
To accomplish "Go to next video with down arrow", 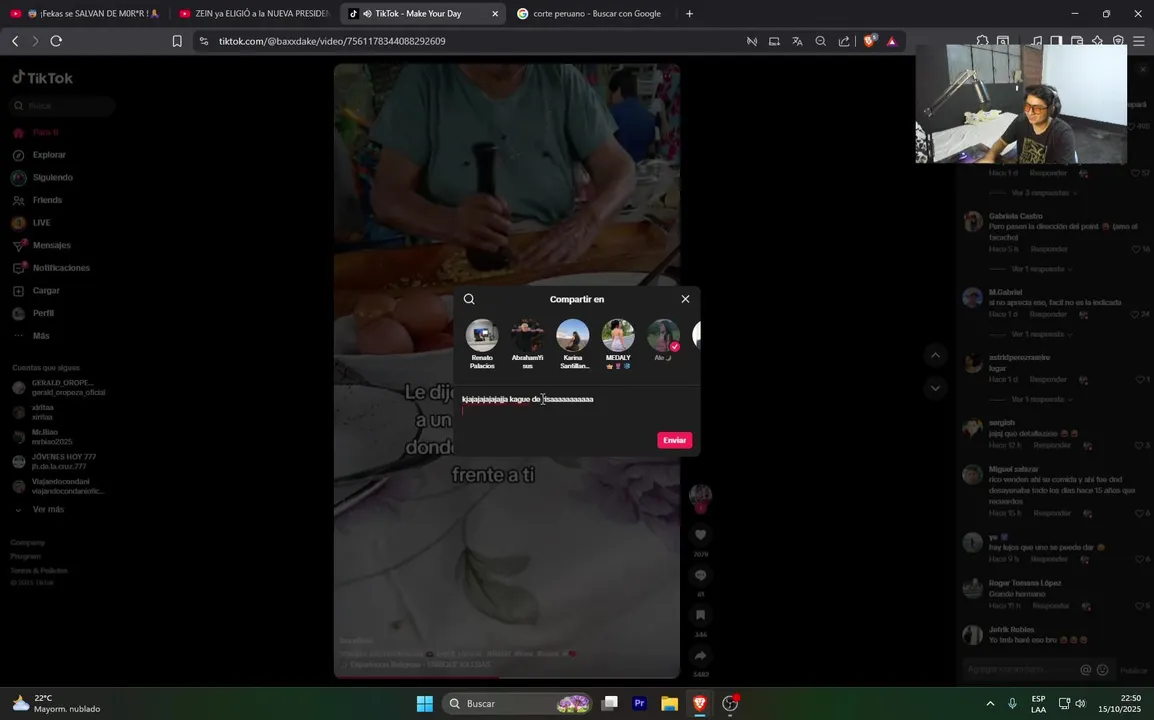I will click(x=935, y=388).
